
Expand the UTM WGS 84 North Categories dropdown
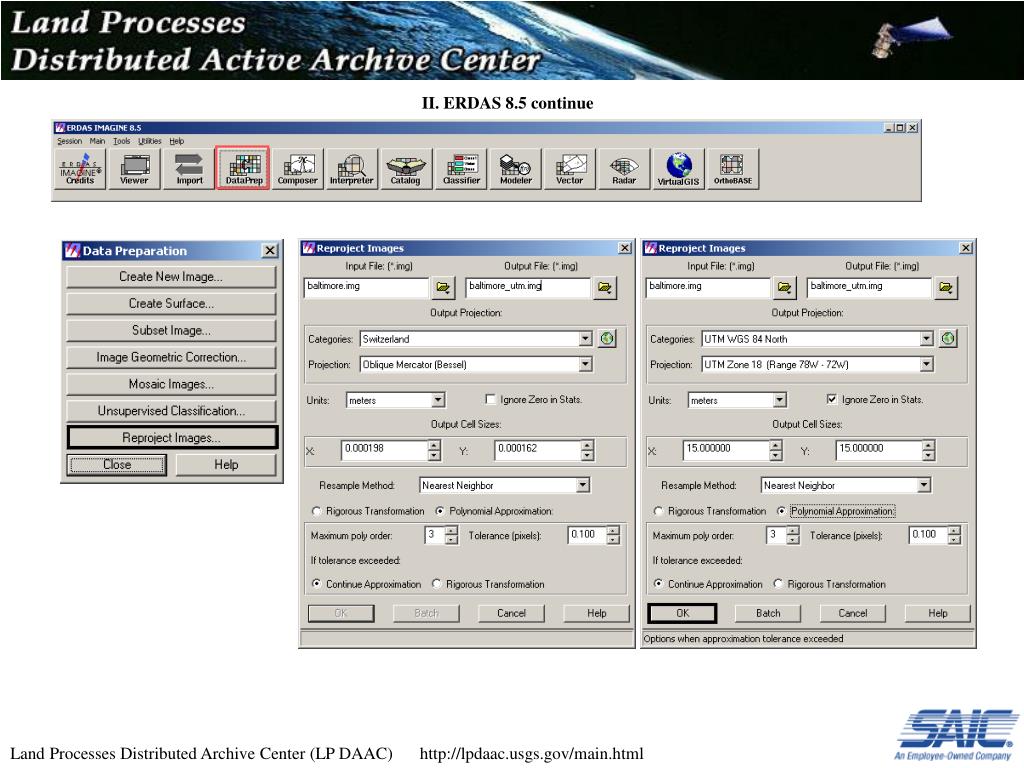click(927, 339)
